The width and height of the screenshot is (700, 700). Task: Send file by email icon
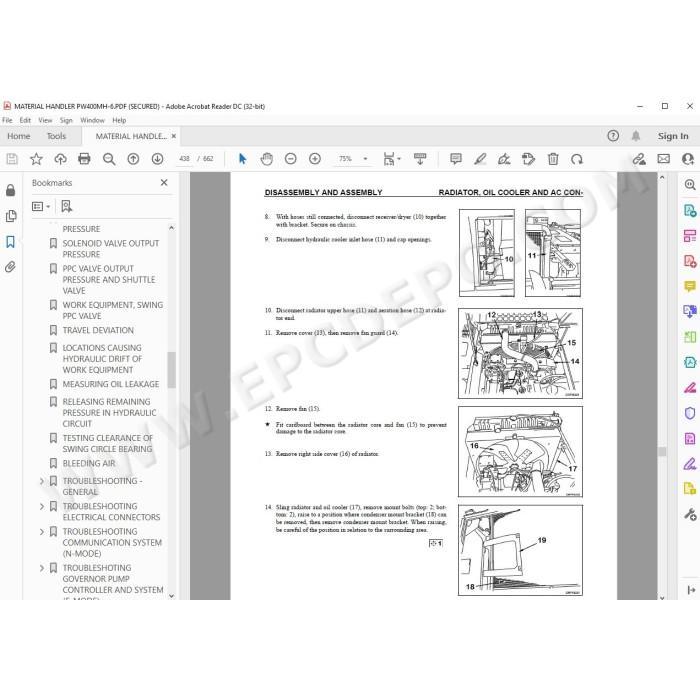click(663, 159)
